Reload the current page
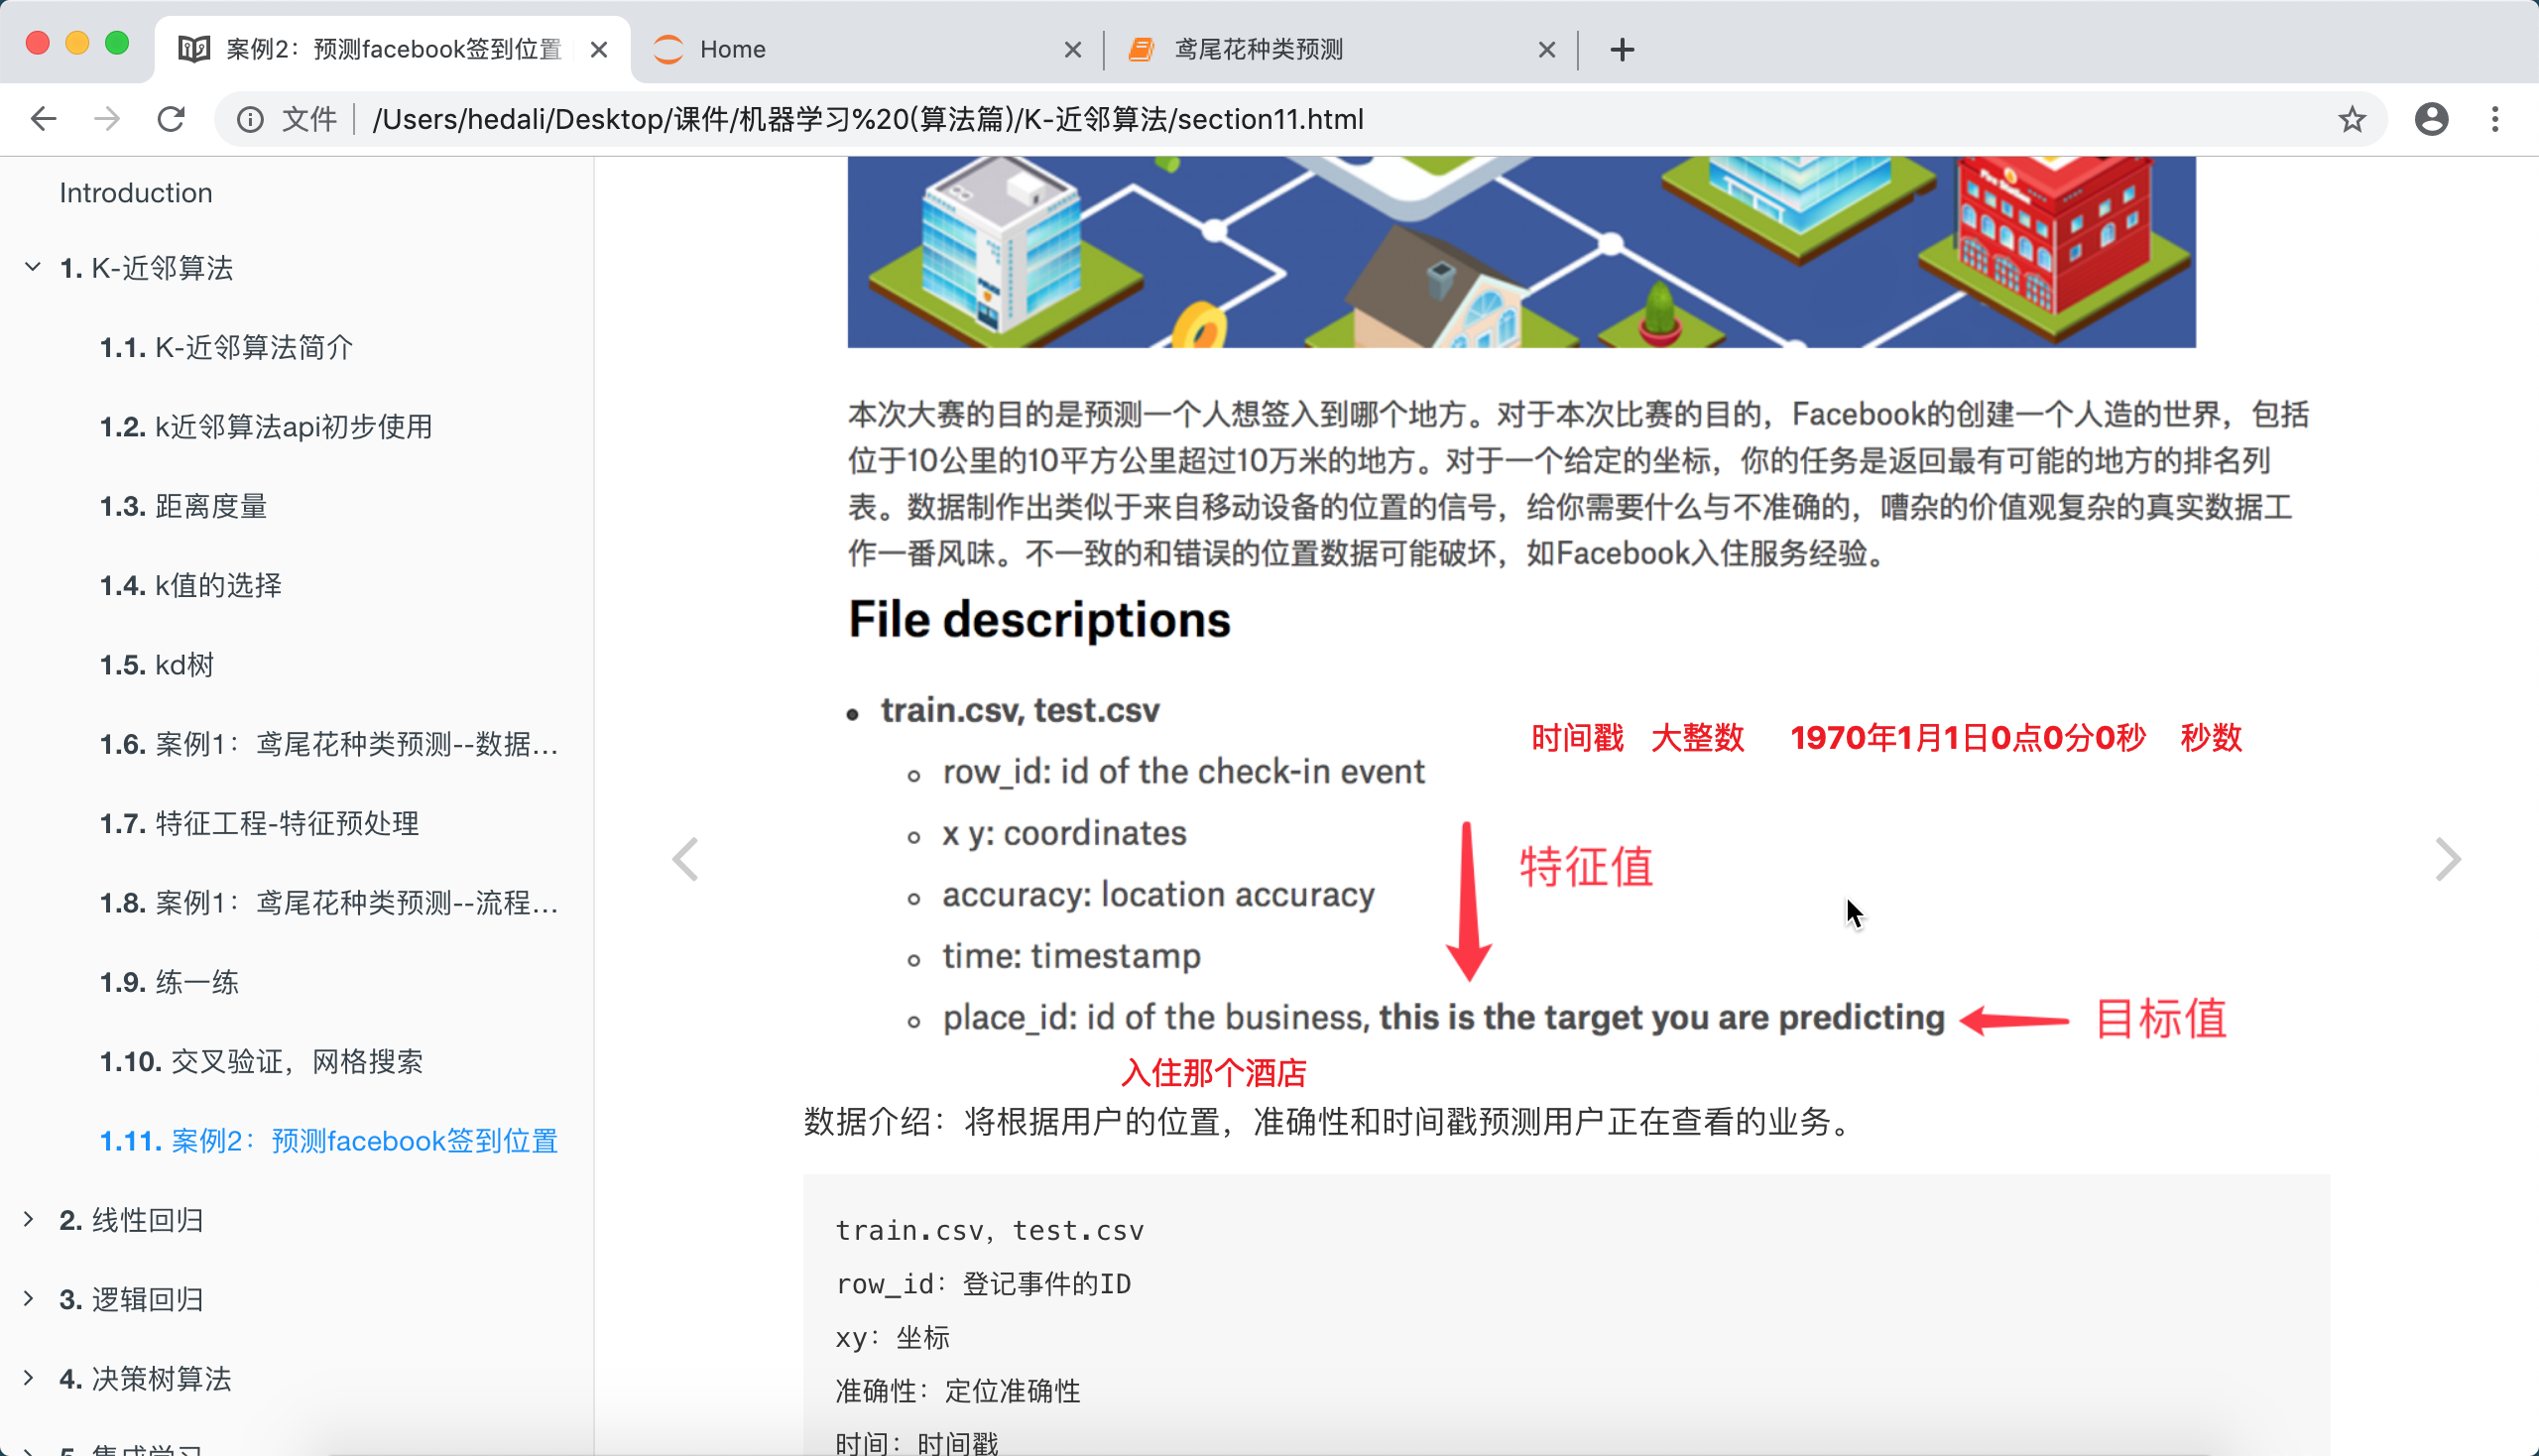This screenshot has width=2539, height=1456. [x=171, y=119]
